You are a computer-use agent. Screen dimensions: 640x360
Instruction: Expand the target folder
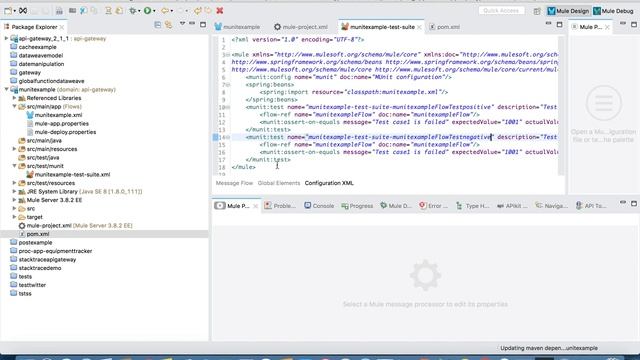tap(14, 217)
